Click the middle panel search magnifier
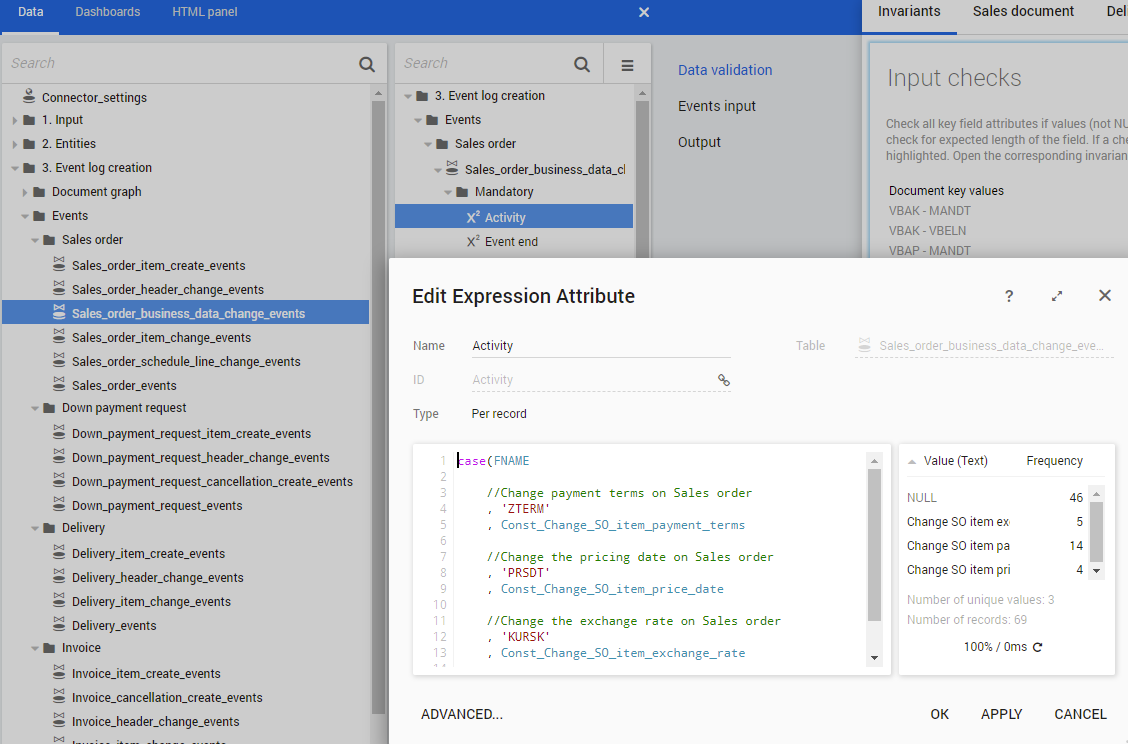 click(x=582, y=65)
